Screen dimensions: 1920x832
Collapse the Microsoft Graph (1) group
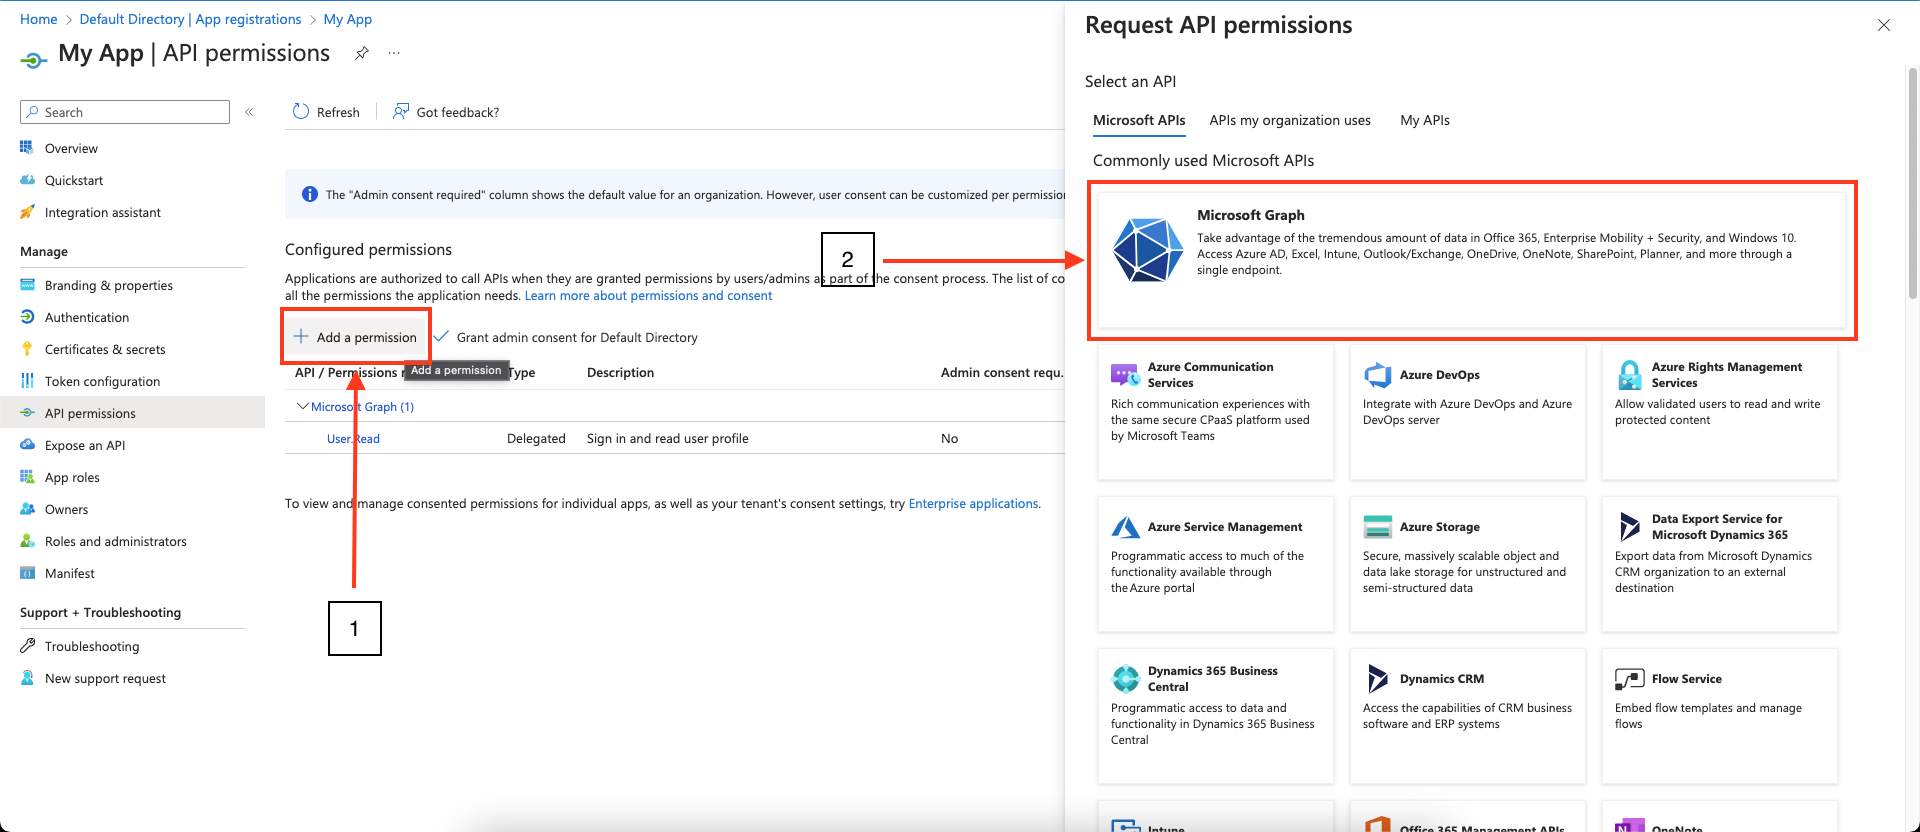coord(302,406)
